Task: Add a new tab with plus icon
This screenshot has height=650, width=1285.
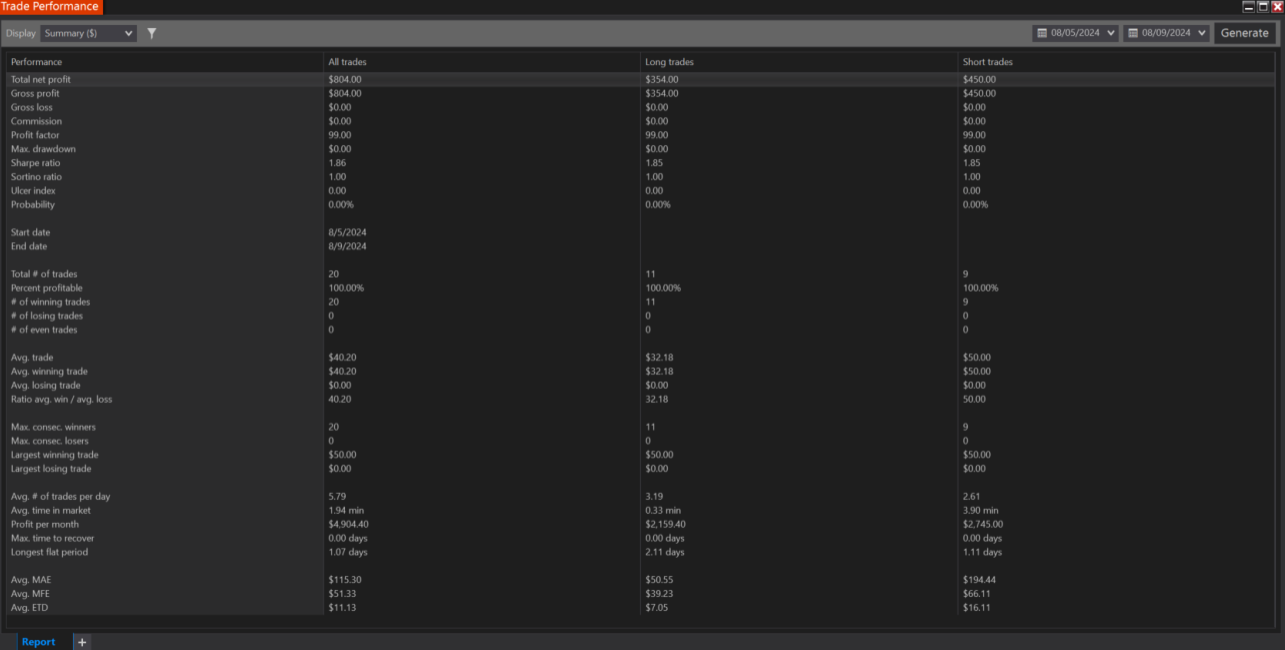Action: pos(82,642)
